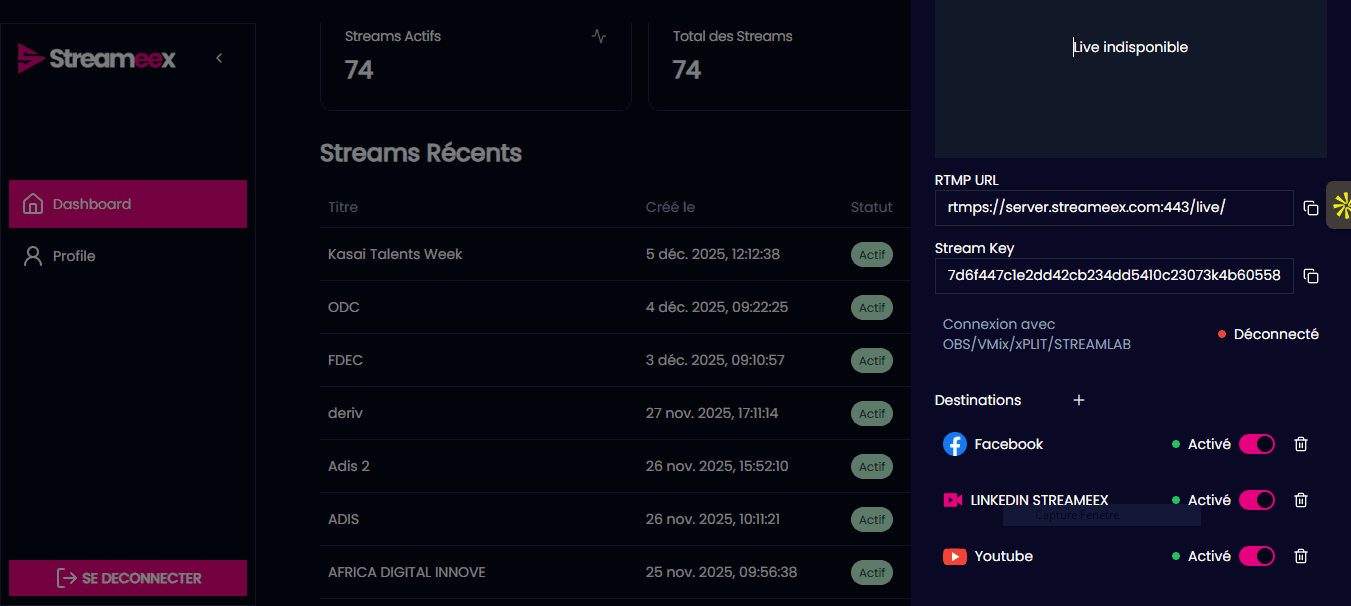Click the user icon next to Profile
Screen dimensions: 1351x606
click(x=31, y=255)
